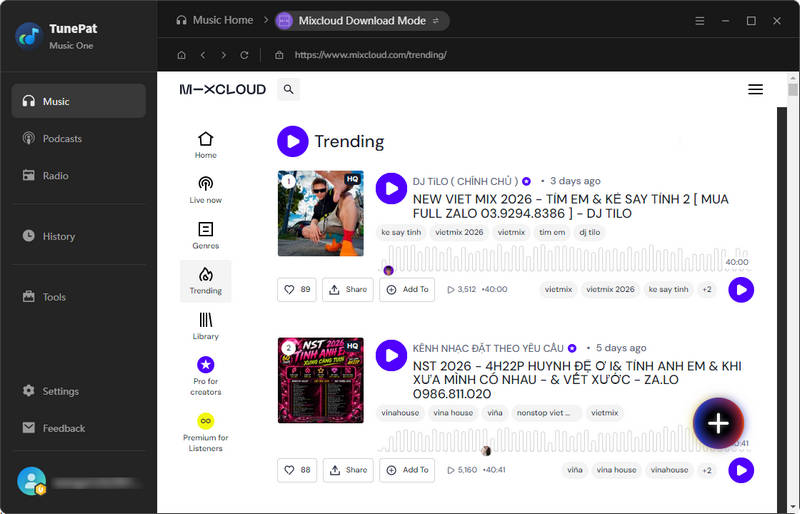800x514 pixels.
Task: Select 'vietmix 2026' tag beside 3,512 plays
Action: click(610, 289)
